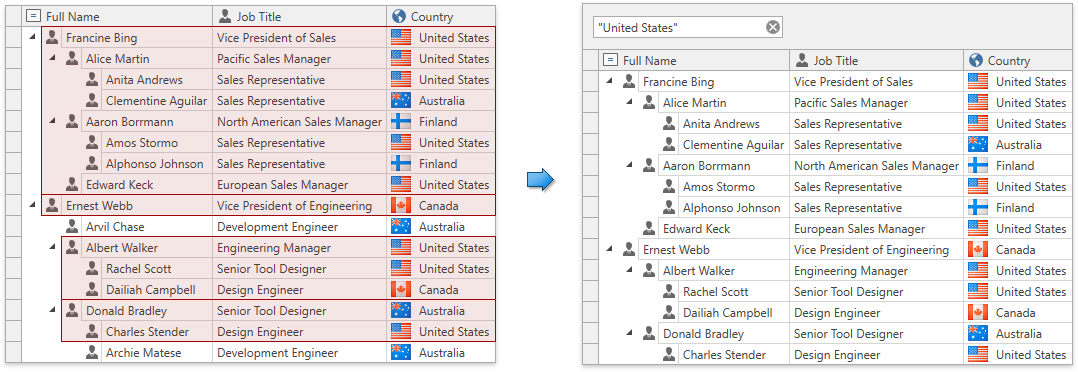Click the globe icon in right Country header
This screenshot has height=372, width=1078.
click(976, 61)
